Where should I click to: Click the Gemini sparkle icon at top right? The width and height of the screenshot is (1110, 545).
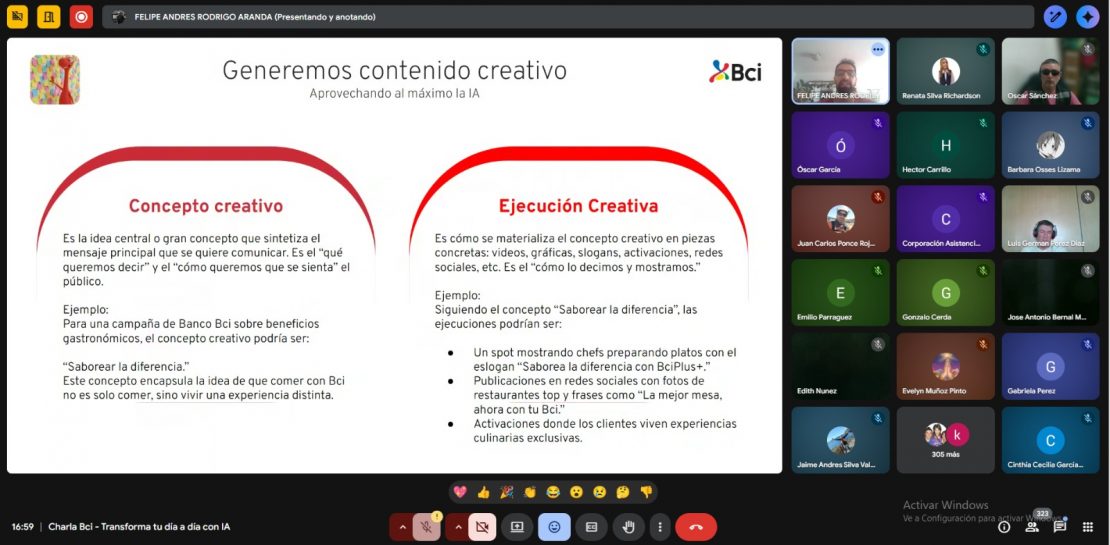pos(1087,16)
